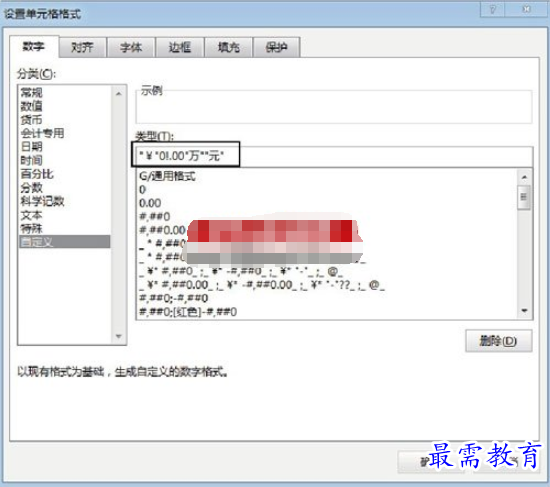Switch to the 边框 tab
Viewport: 550px width, 487px height.
pyautogui.click(x=180, y=47)
